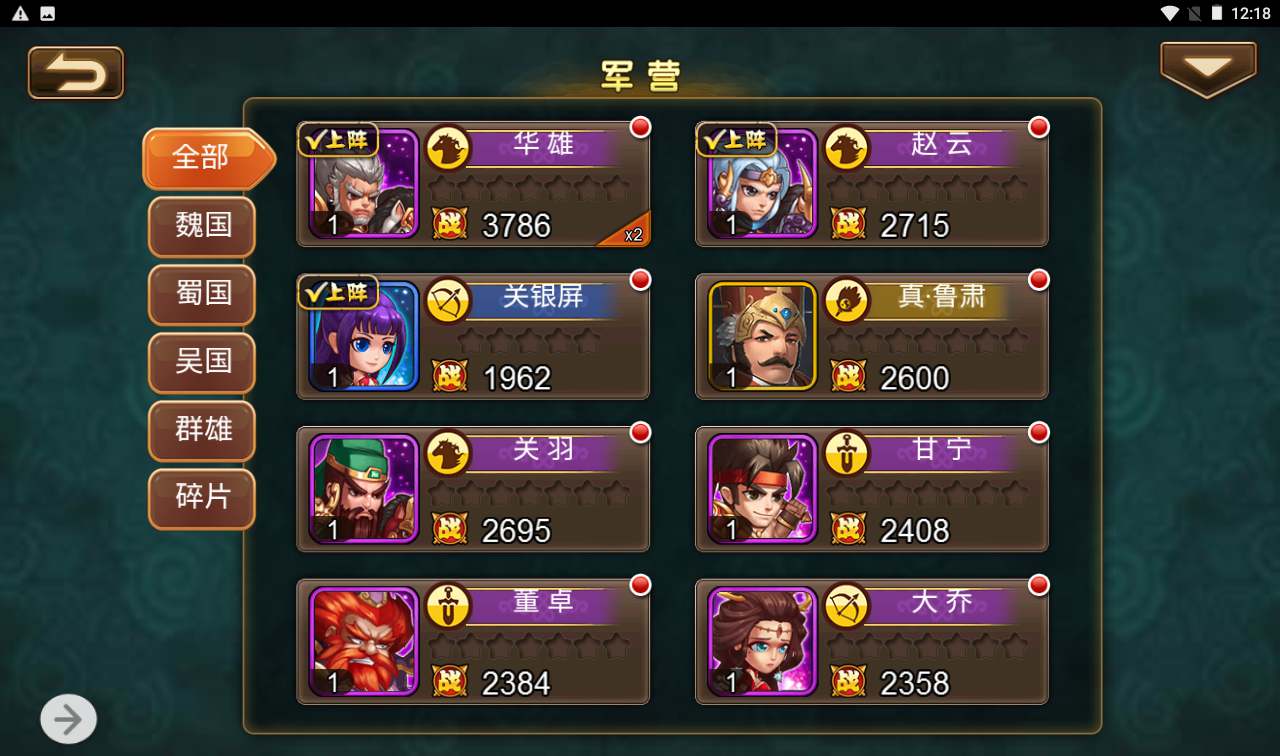Click 董卓 sword class icon

tap(448, 606)
